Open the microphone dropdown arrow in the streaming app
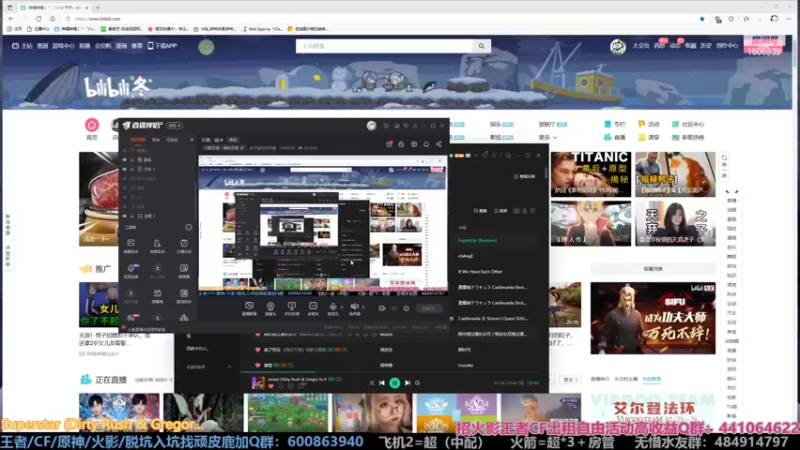This screenshot has width=800, height=450. (342, 307)
